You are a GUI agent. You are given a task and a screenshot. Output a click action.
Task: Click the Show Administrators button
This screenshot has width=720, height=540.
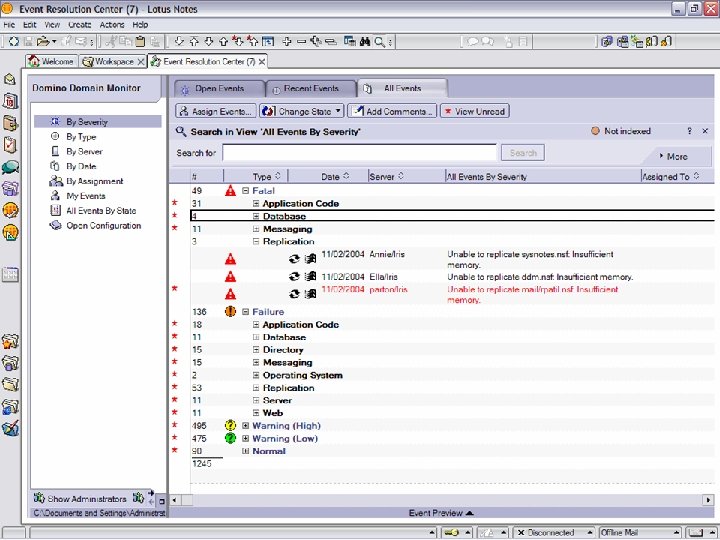click(89, 498)
